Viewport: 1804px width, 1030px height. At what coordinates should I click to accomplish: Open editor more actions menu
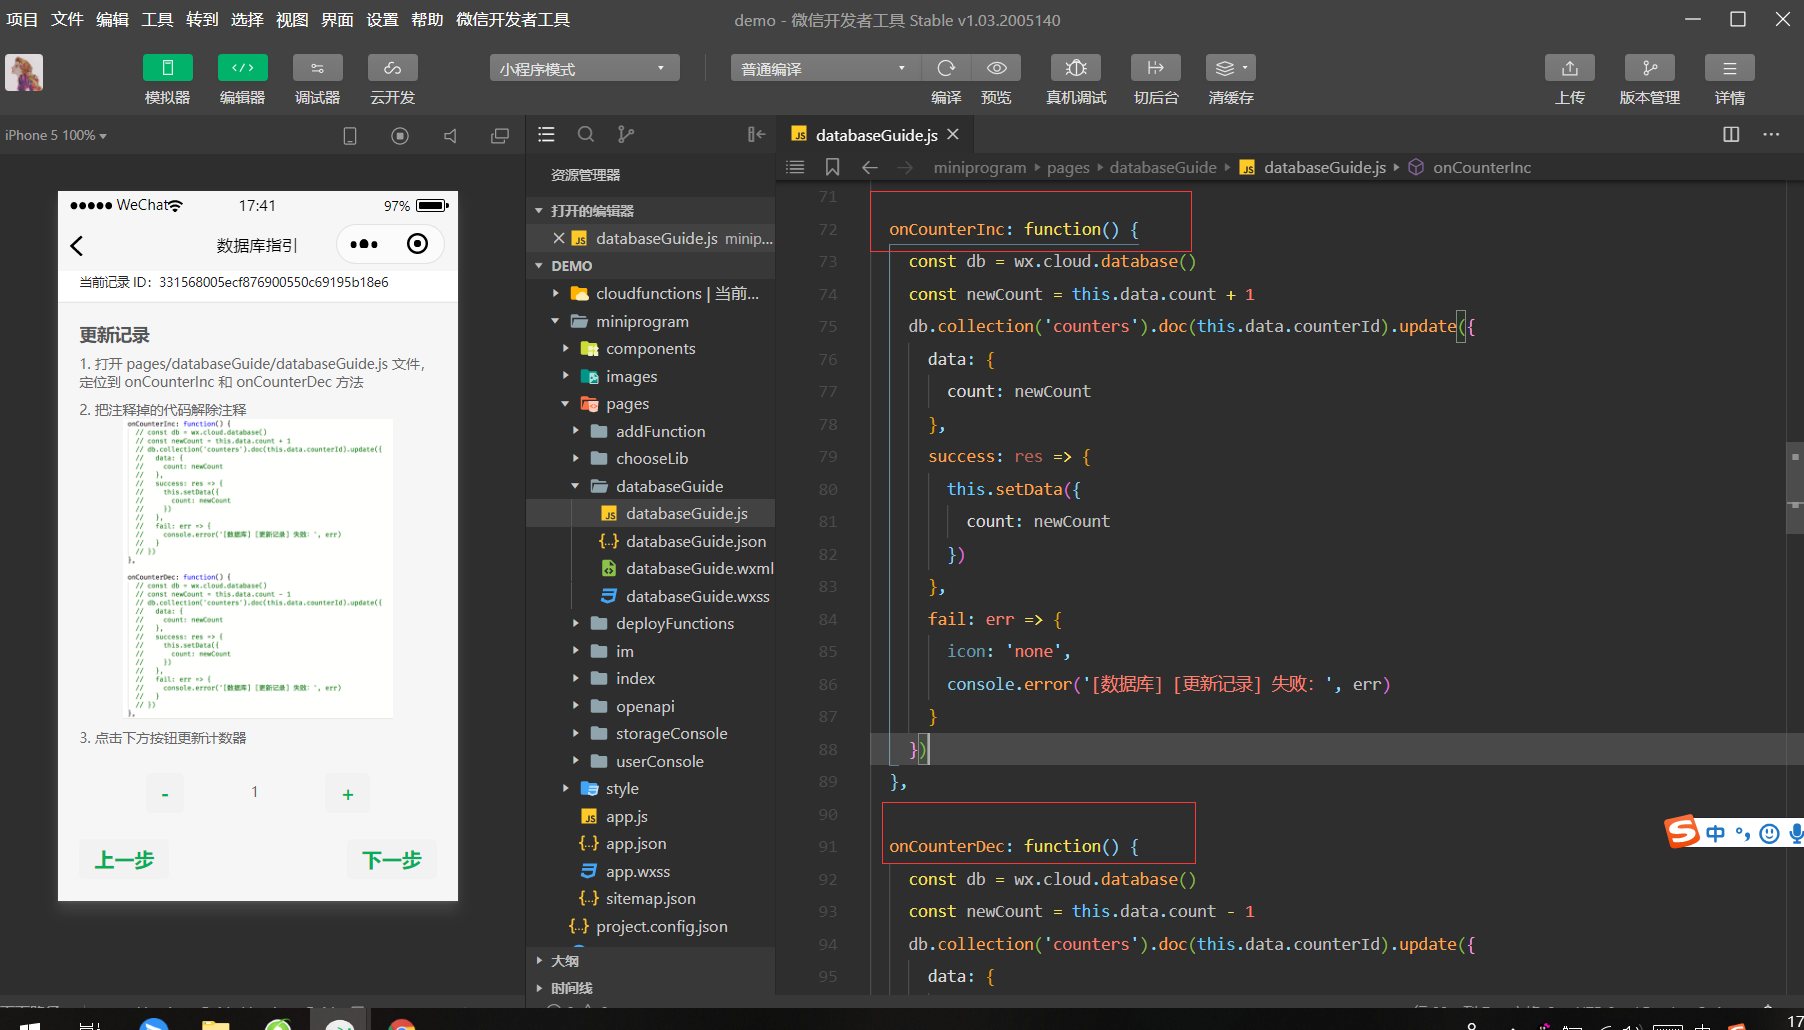pos(1771,135)
